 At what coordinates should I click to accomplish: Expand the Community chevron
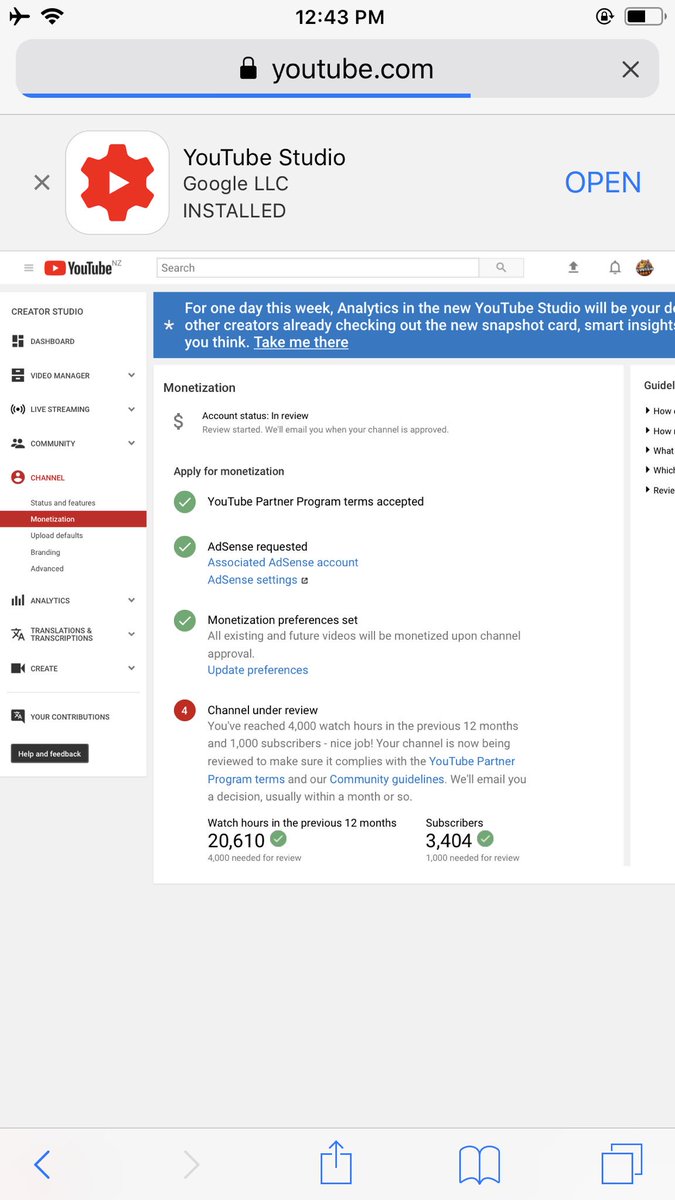(131, 444)
